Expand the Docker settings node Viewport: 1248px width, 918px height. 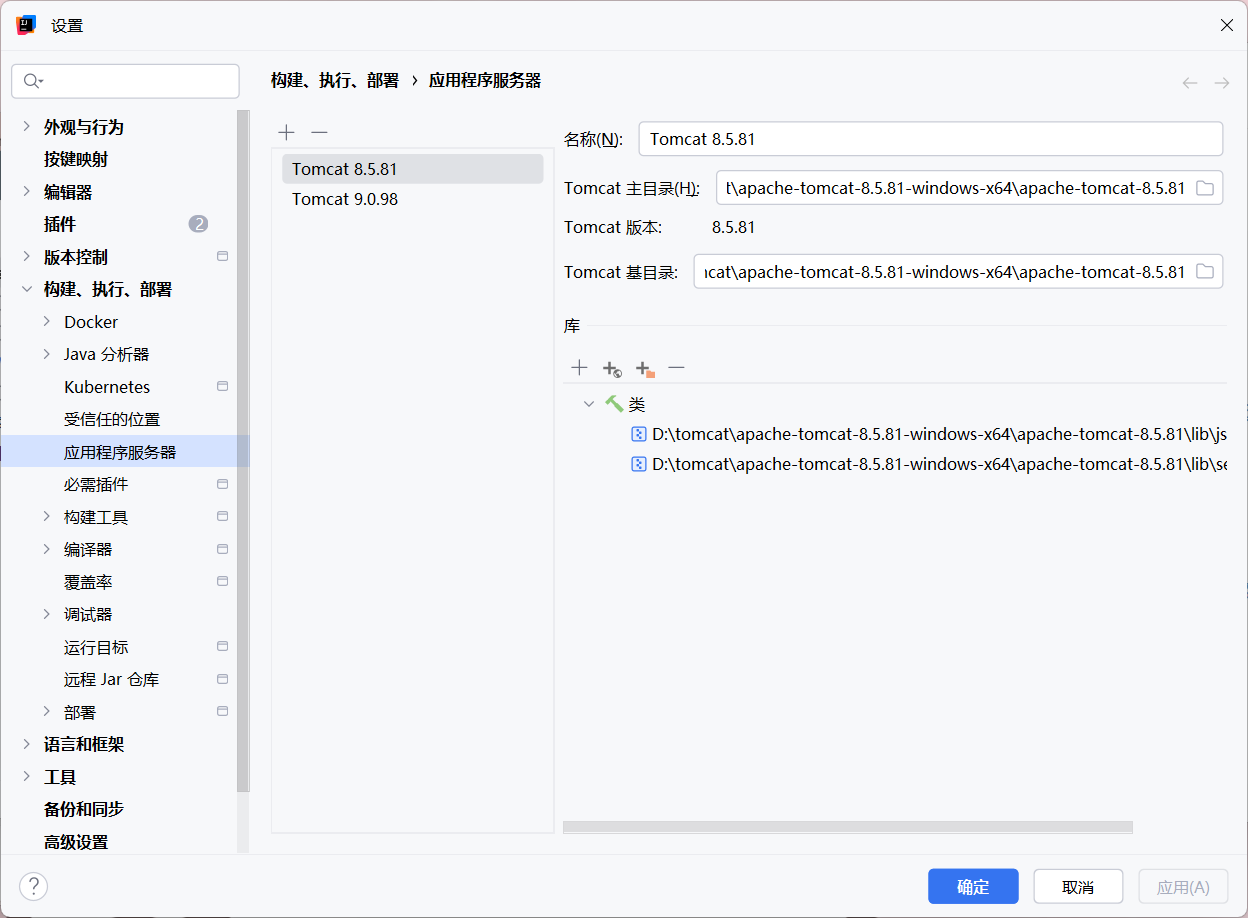[47, 322]
